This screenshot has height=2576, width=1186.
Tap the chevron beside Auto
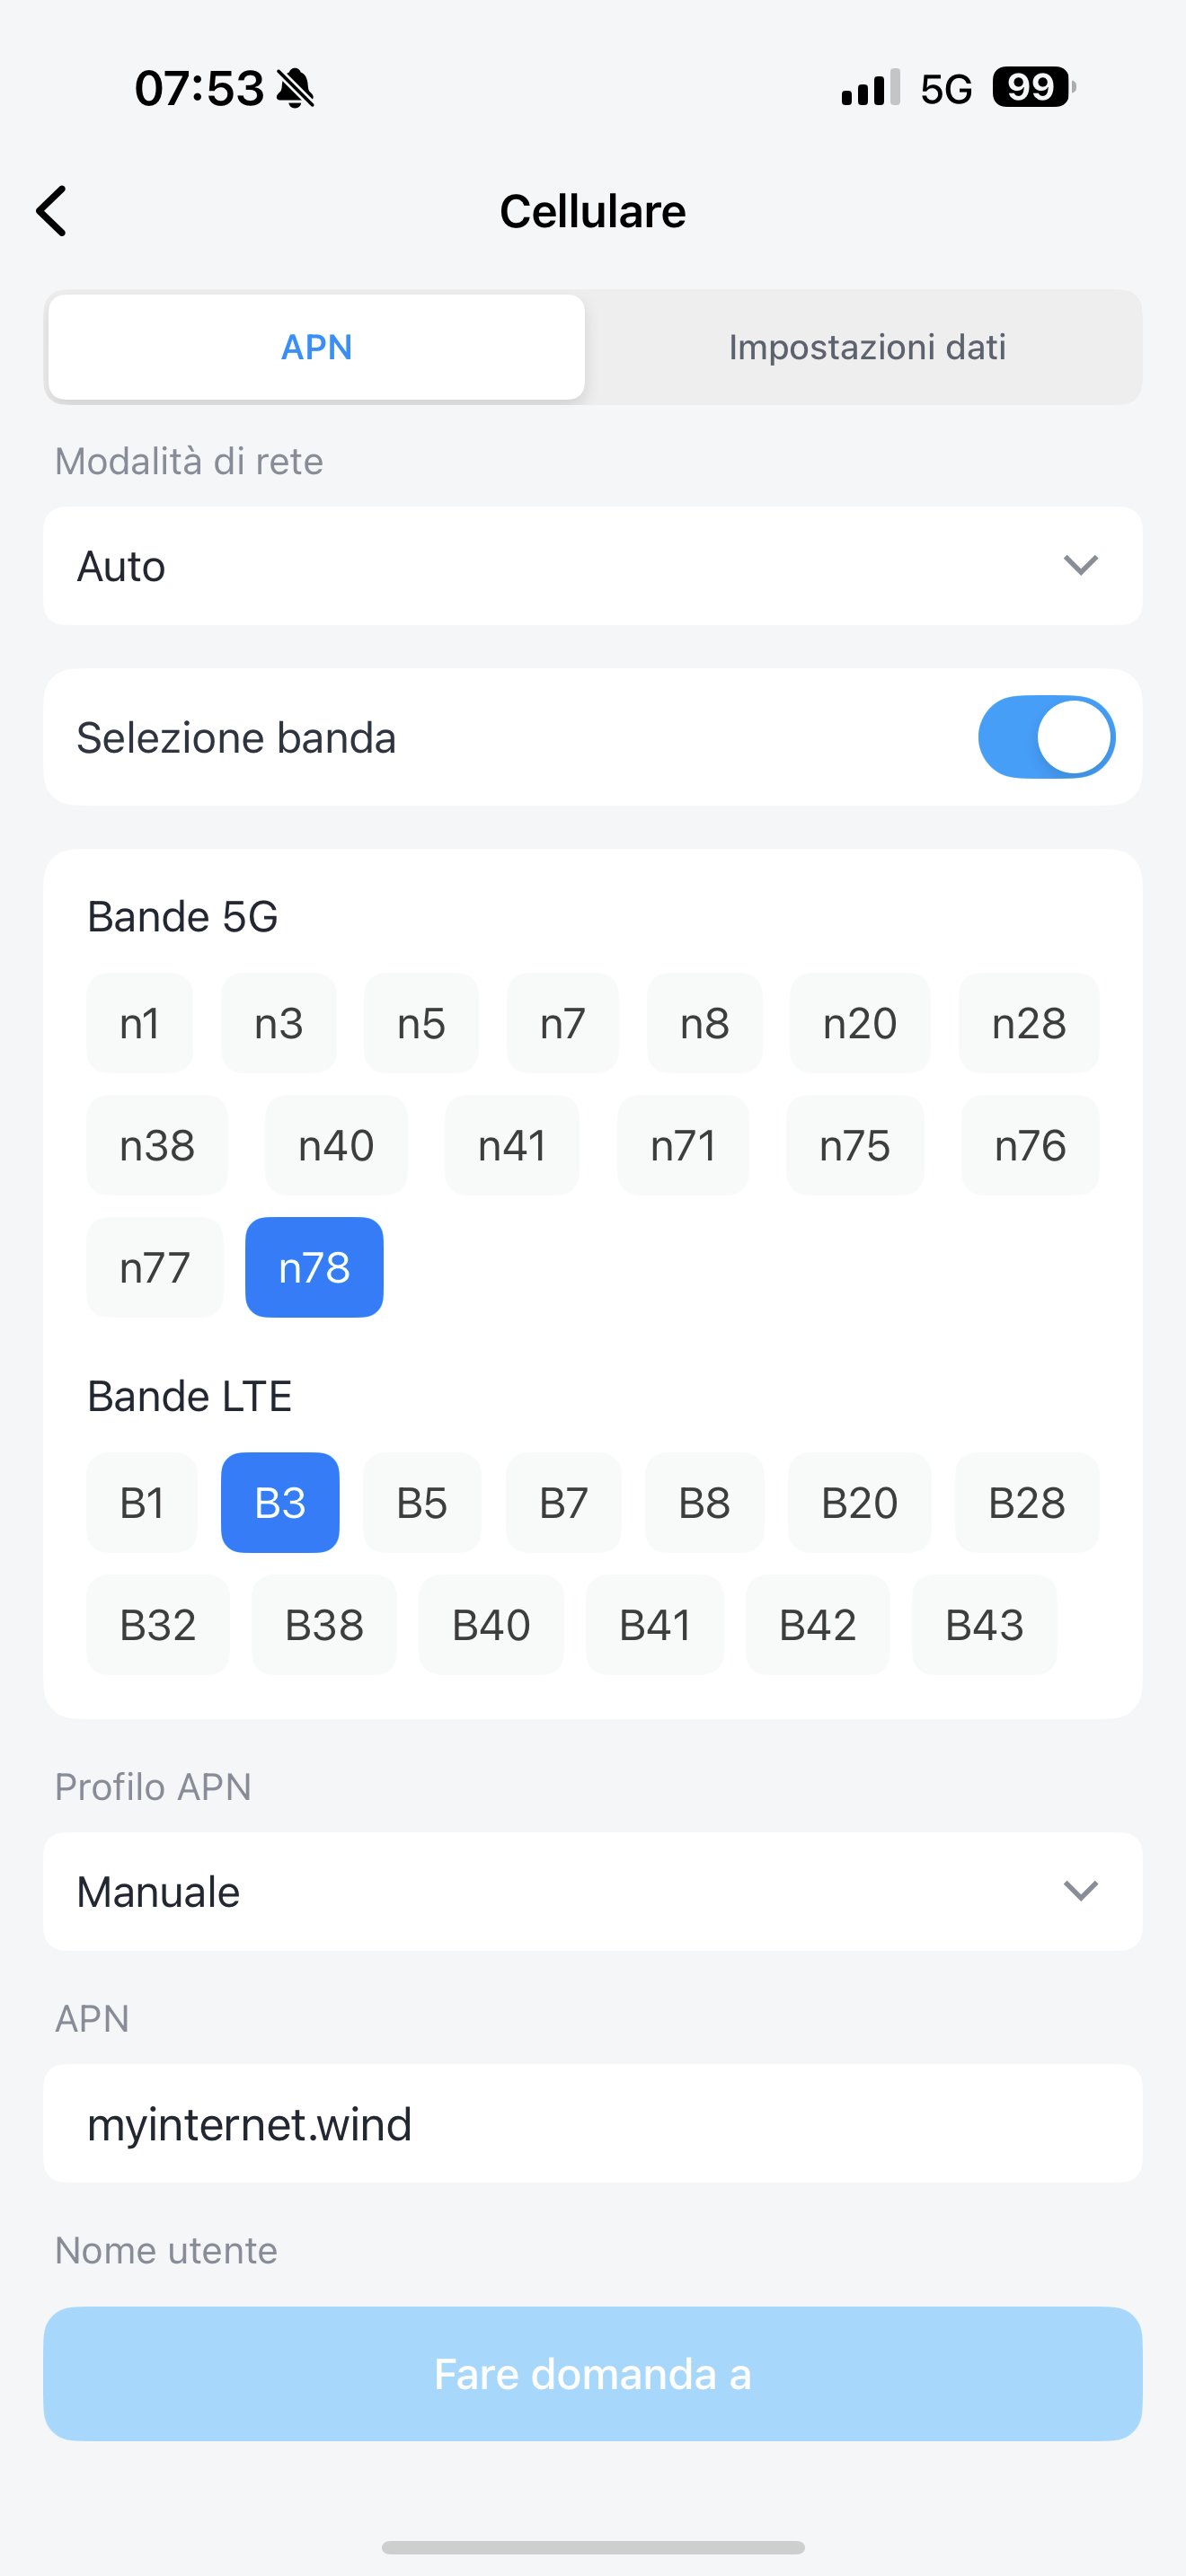(x=1080, y=566)
